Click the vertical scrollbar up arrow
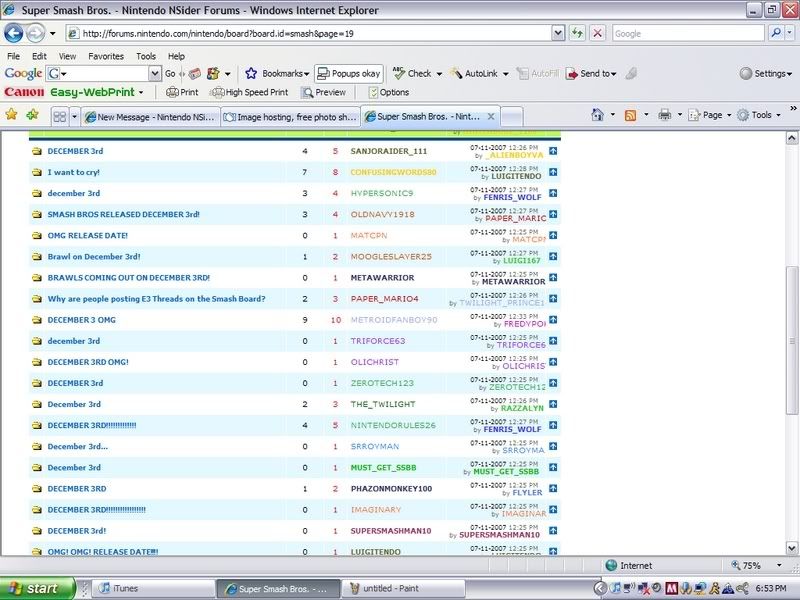 [791, 137]
